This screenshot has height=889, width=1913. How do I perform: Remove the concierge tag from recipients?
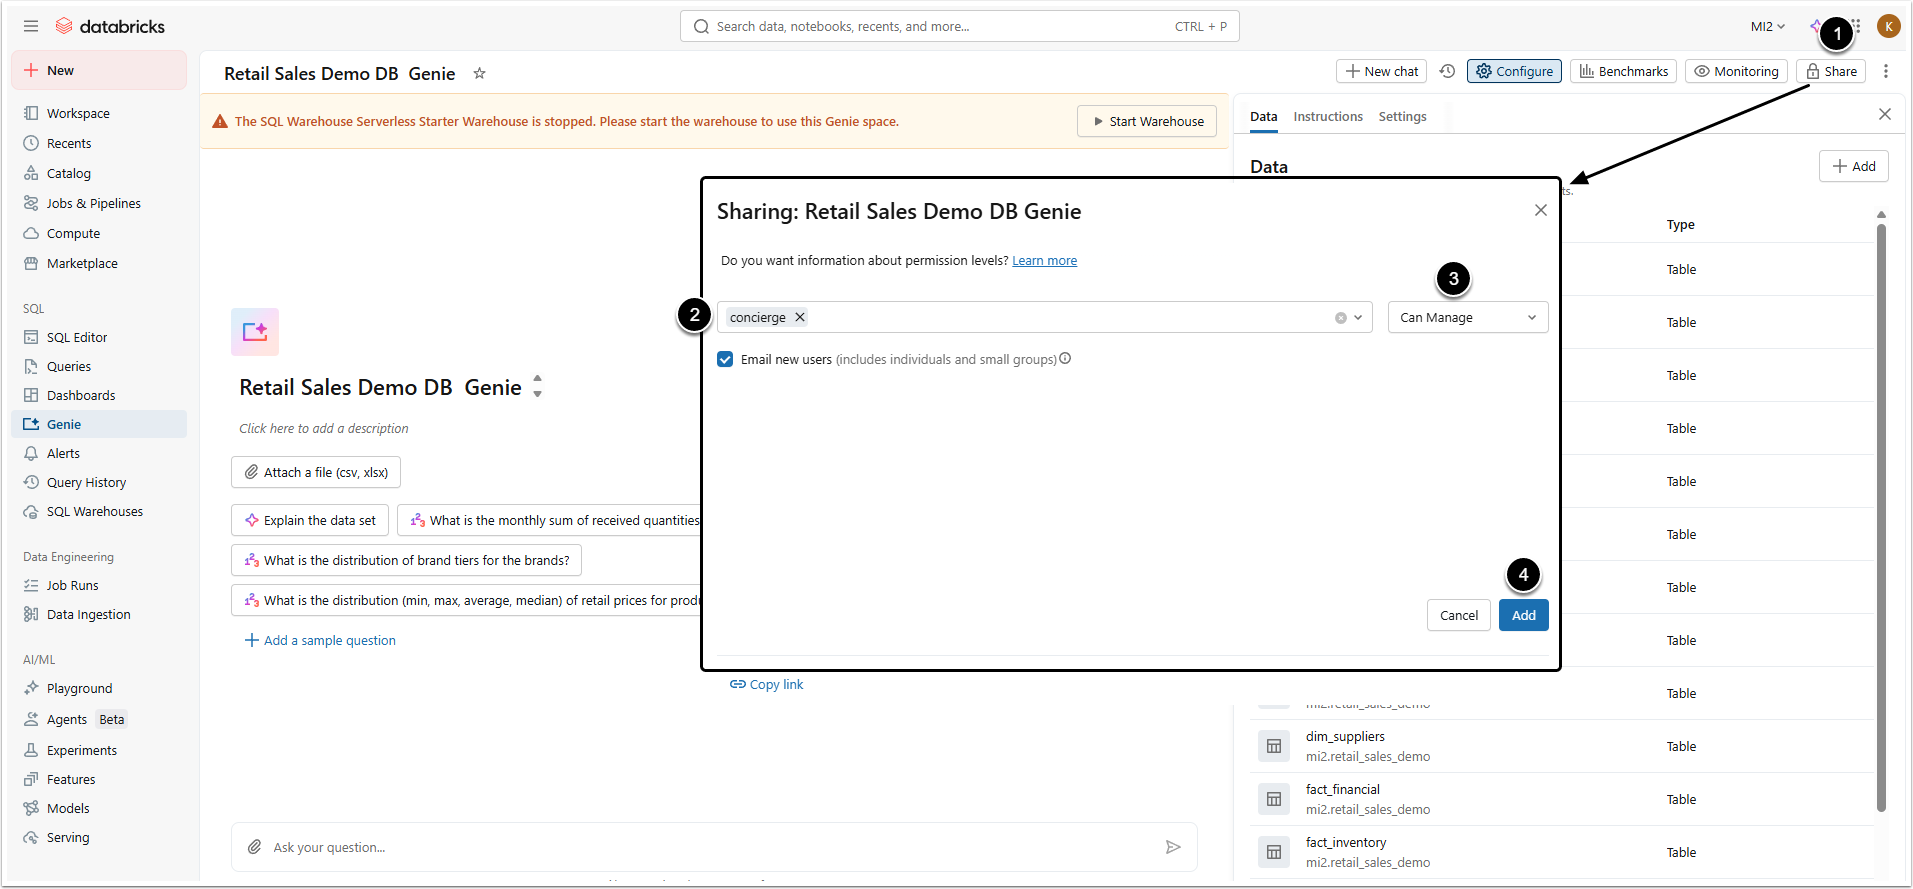click(800, 317)
